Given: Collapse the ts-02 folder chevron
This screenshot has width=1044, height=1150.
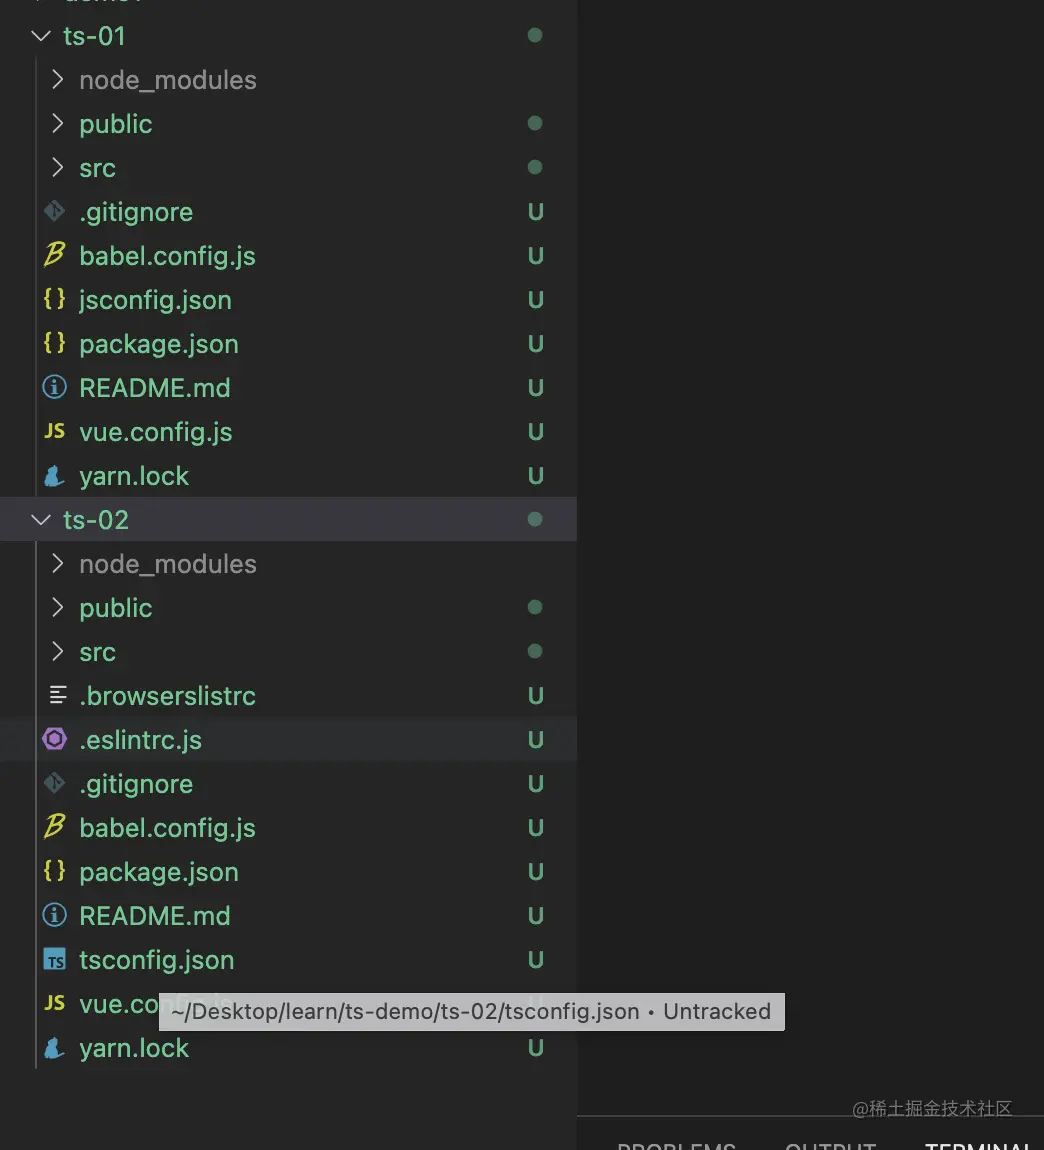Looking at the screenshot, I should coord(41,520).
